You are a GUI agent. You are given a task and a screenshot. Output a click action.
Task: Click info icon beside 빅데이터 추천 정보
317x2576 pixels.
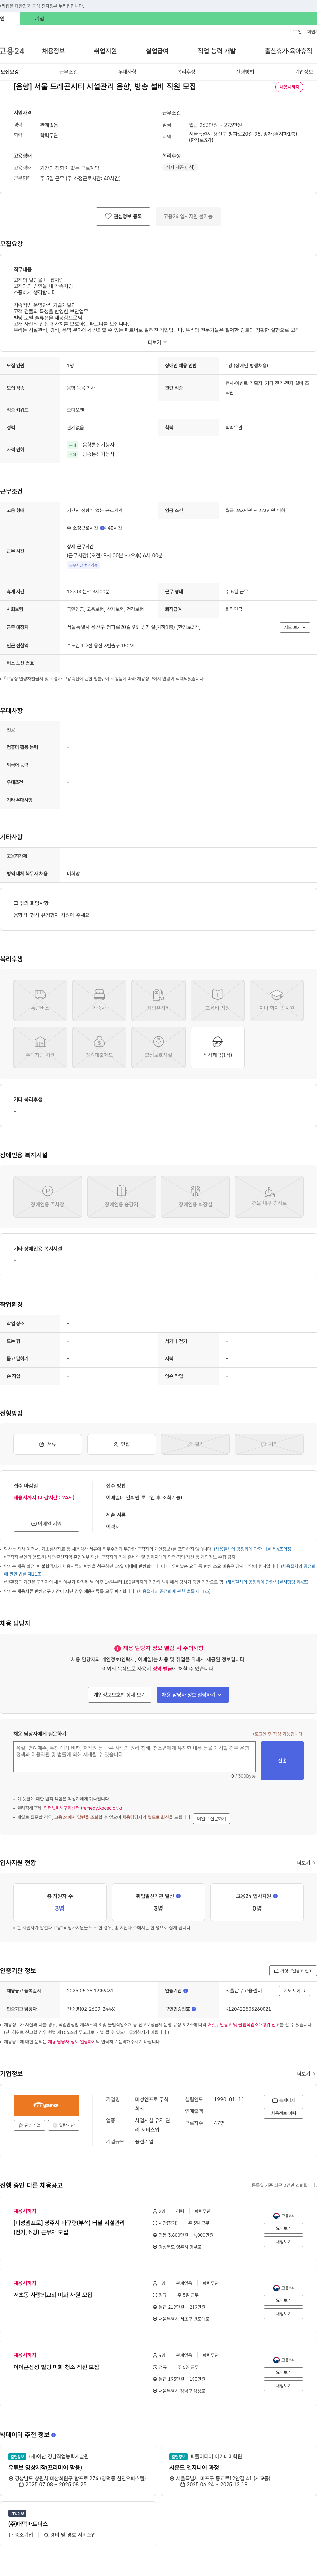tap(53, 2435)
